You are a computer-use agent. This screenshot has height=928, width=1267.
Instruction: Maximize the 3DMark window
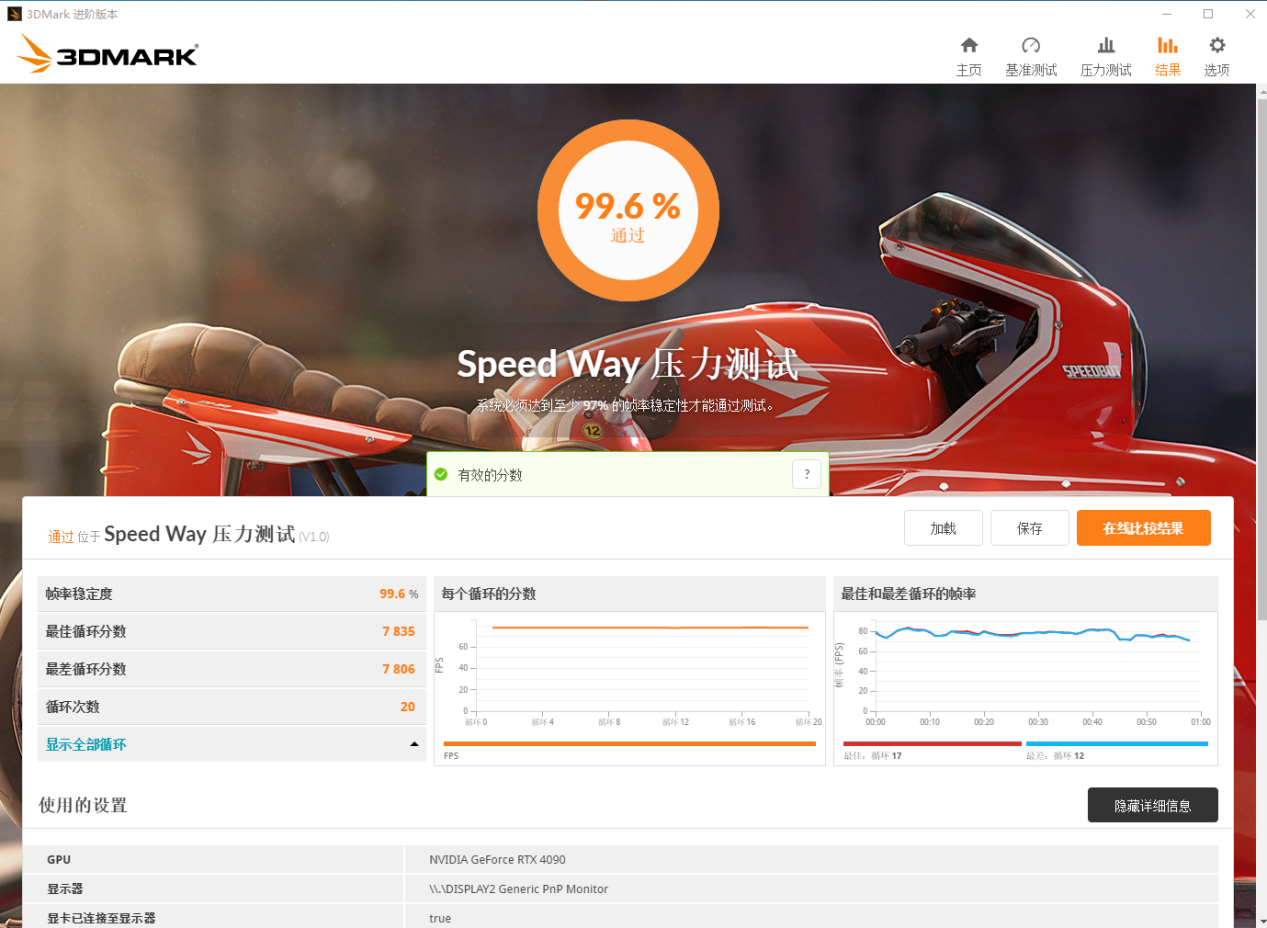1208,14
